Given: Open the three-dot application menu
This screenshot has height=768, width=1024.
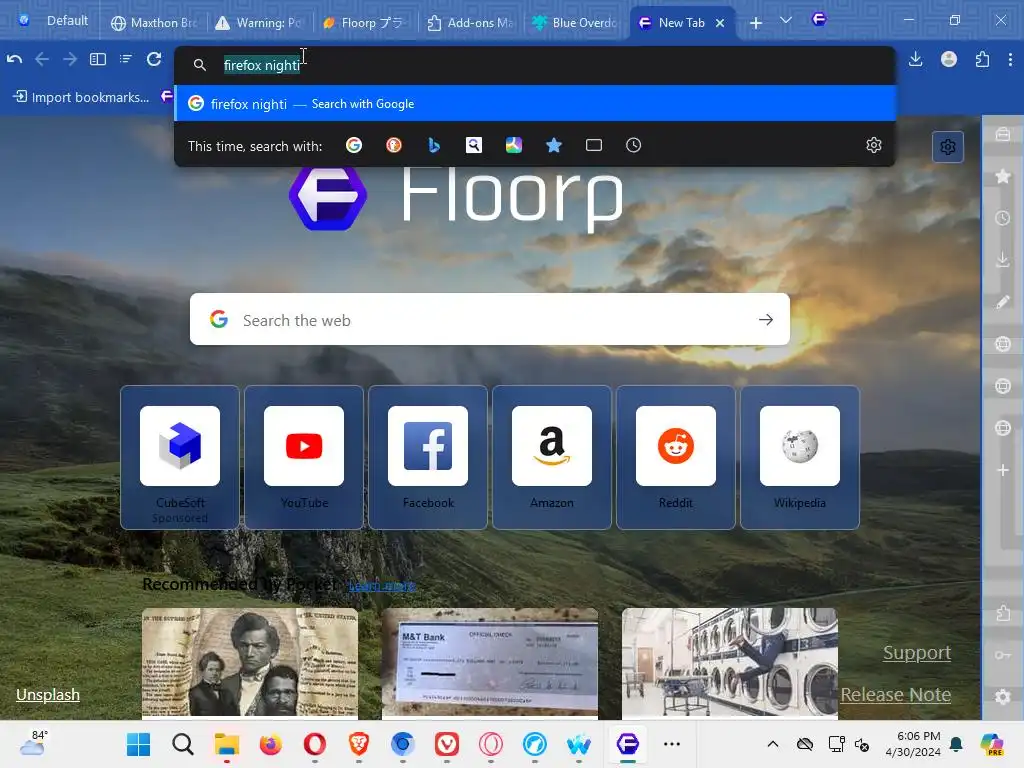Looking at the screenshot, I should tap(1010, 59).
